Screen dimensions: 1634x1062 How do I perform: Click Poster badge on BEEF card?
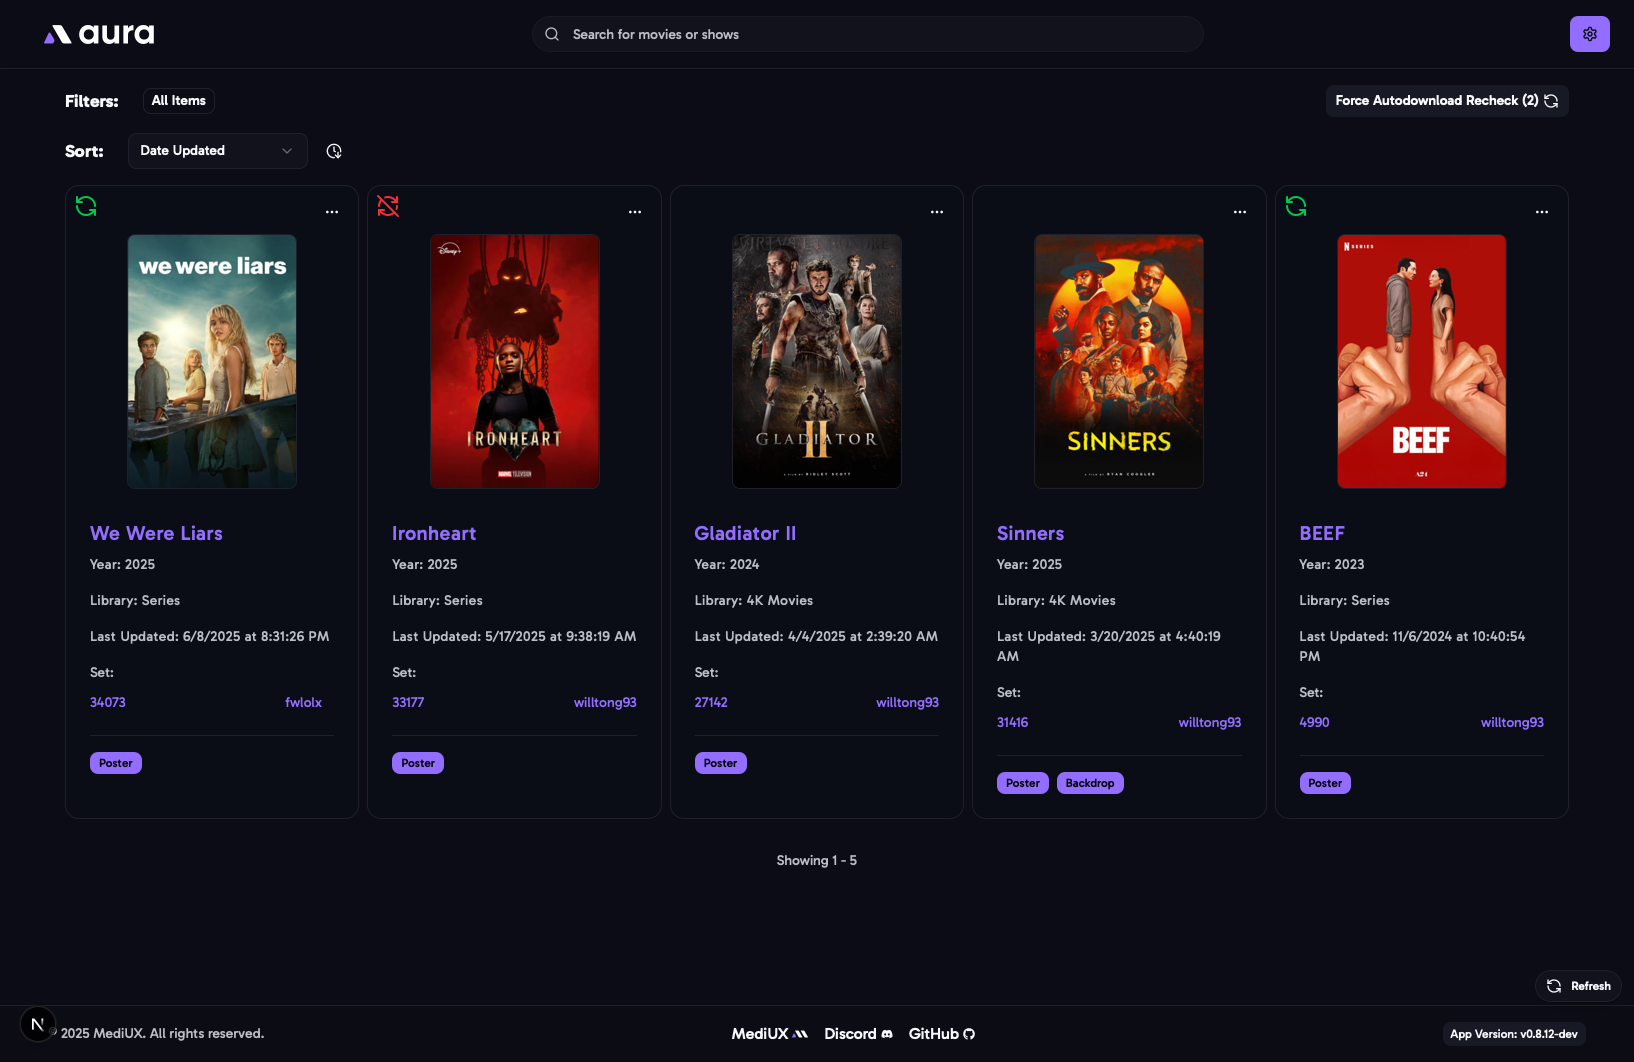(1325, 783)
